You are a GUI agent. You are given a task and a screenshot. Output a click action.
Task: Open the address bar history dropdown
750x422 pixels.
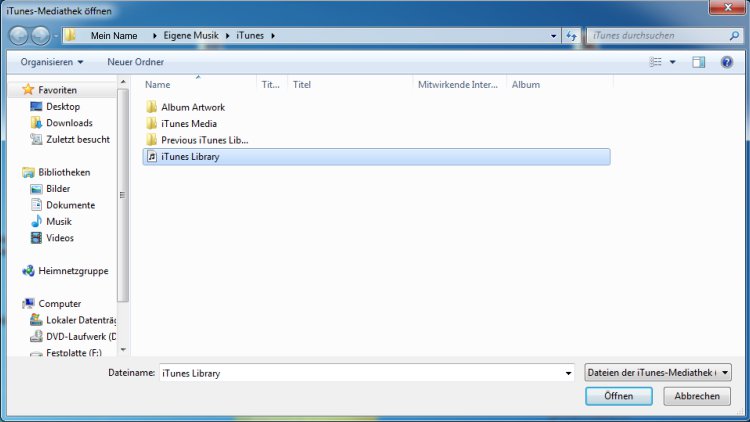point(553,36)
